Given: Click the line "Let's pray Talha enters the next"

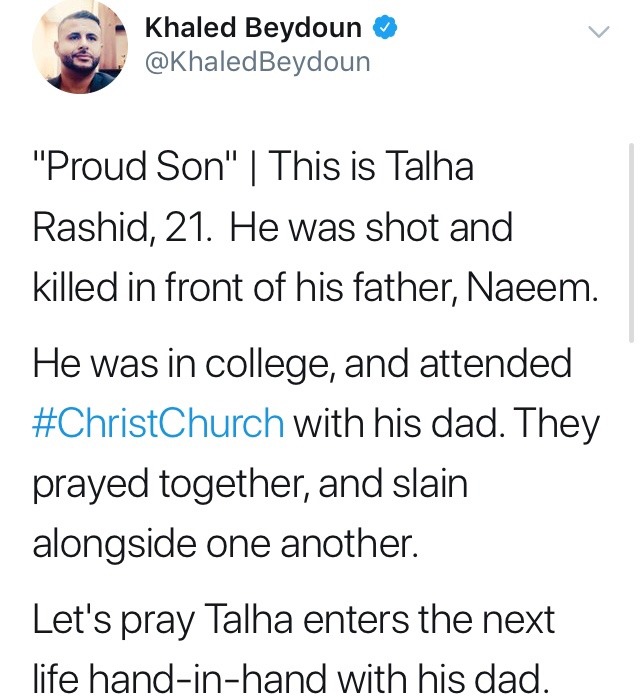Looking at the screenshot, I should pyautogui.click(x=294, y=620).
